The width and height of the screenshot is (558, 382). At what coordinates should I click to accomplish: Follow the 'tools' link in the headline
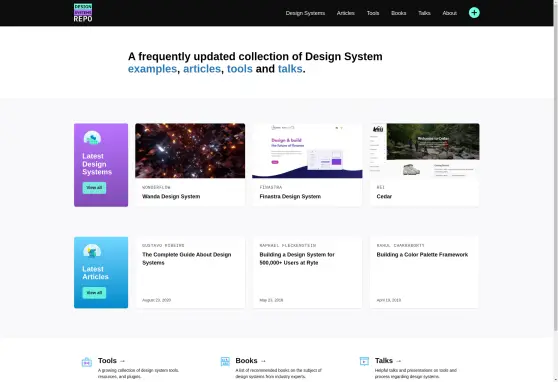click(x=240, y=69)
